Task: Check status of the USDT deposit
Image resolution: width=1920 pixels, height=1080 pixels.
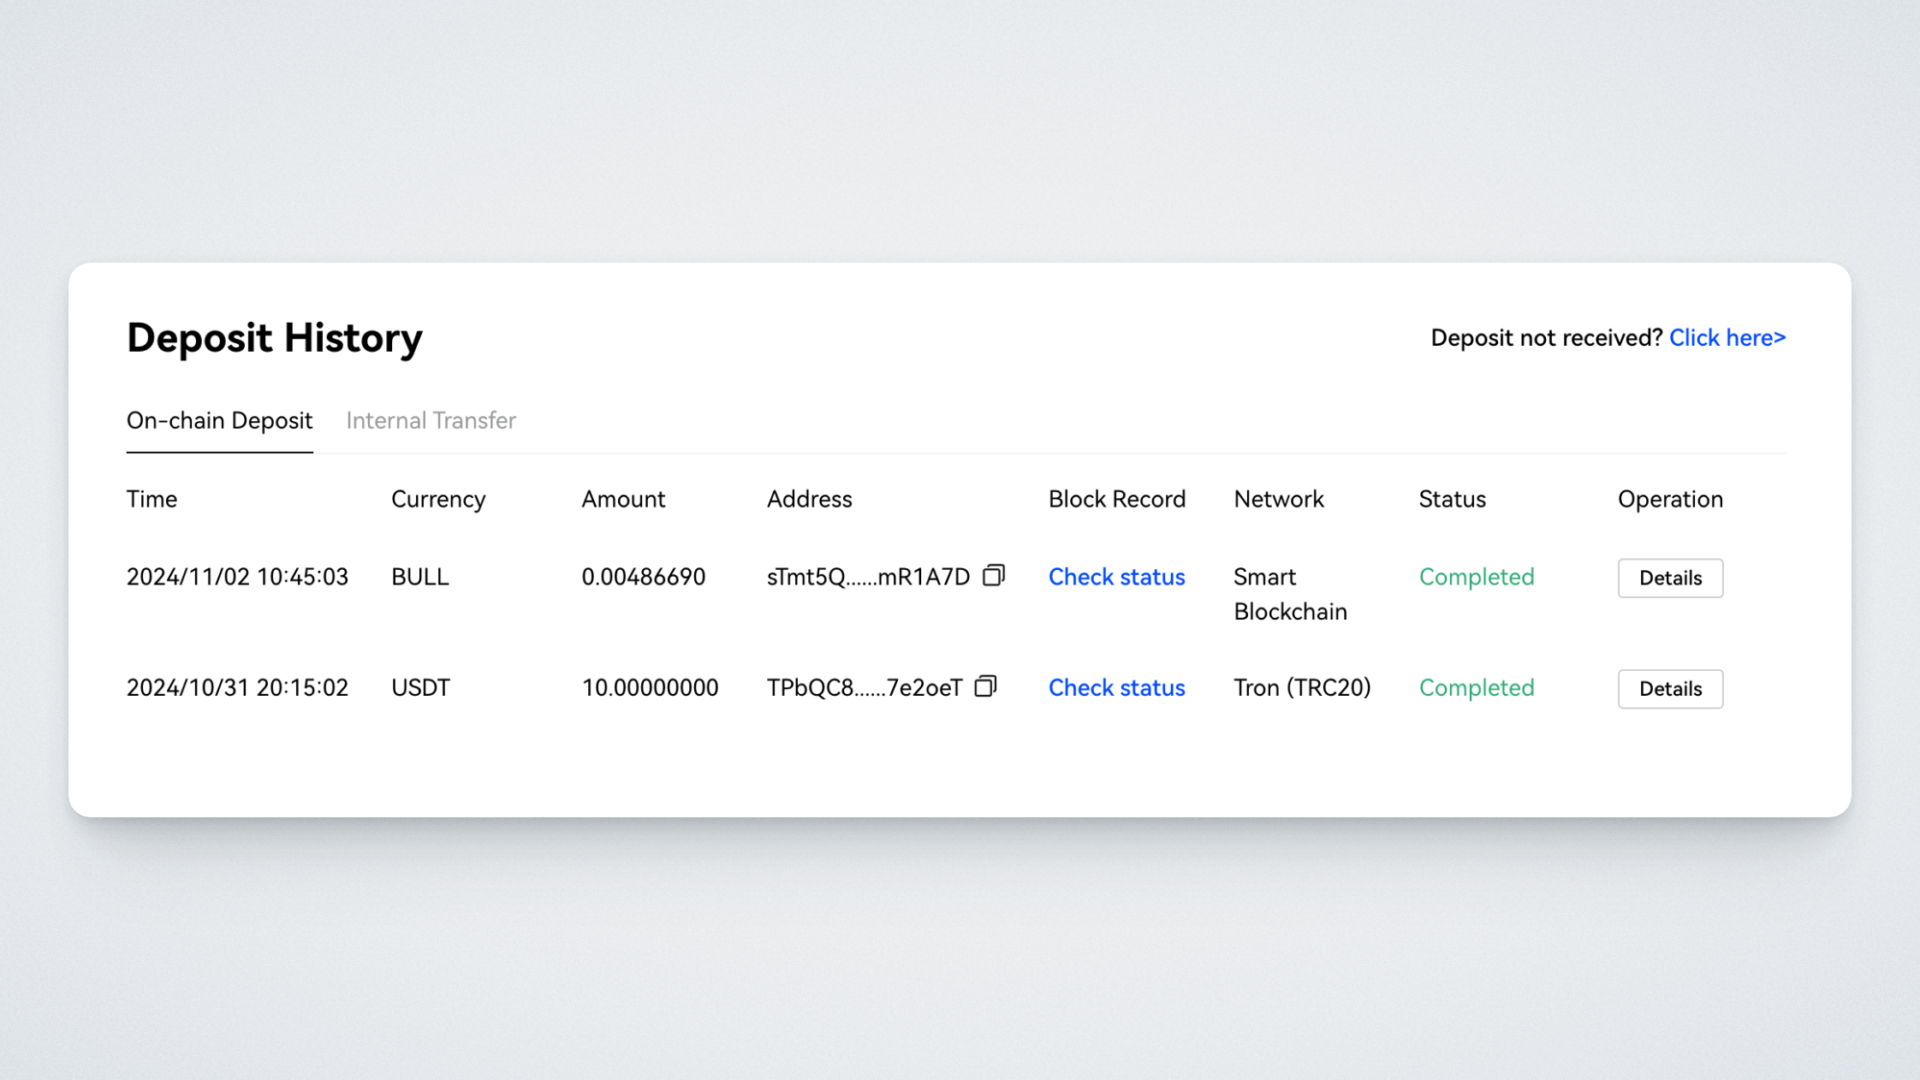Action: [x=1116, y=688]
